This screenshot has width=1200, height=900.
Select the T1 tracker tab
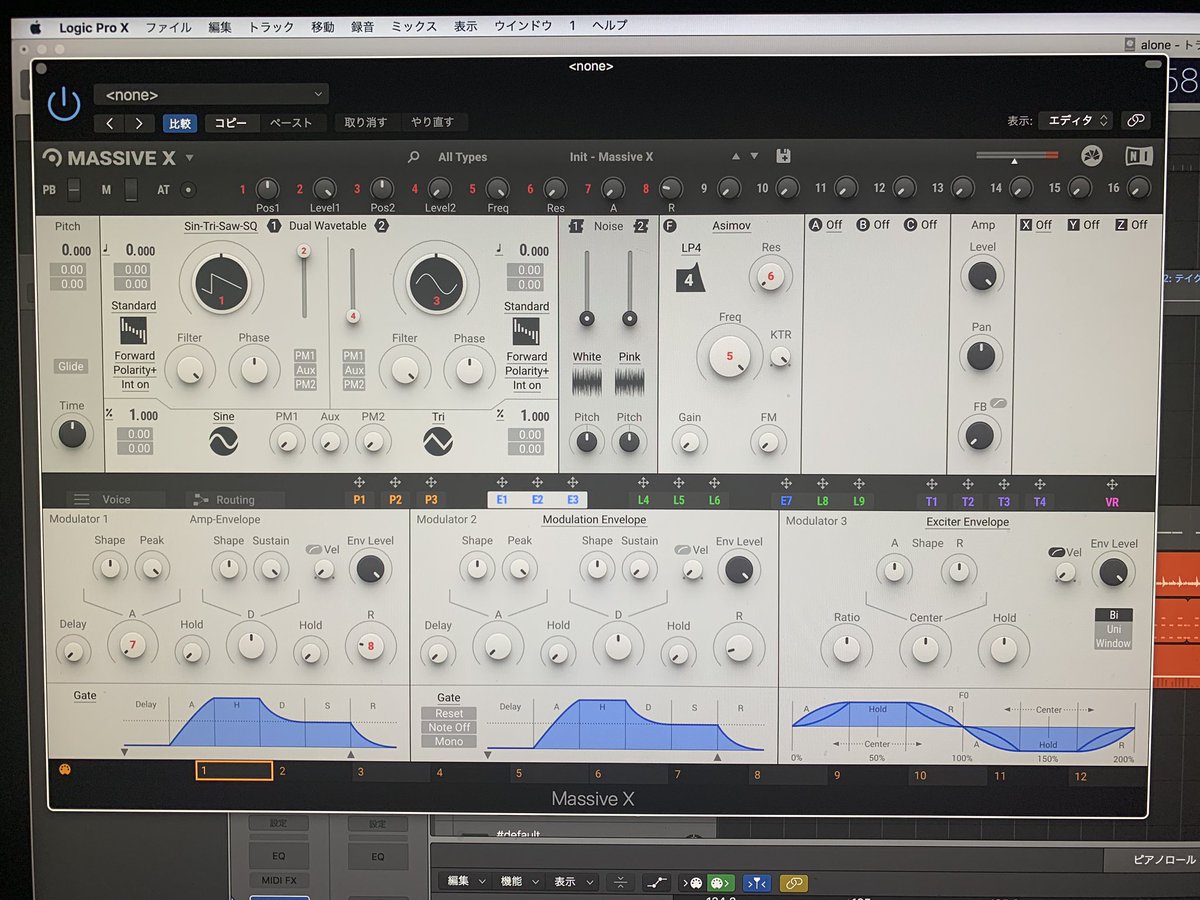pos(932,500)
